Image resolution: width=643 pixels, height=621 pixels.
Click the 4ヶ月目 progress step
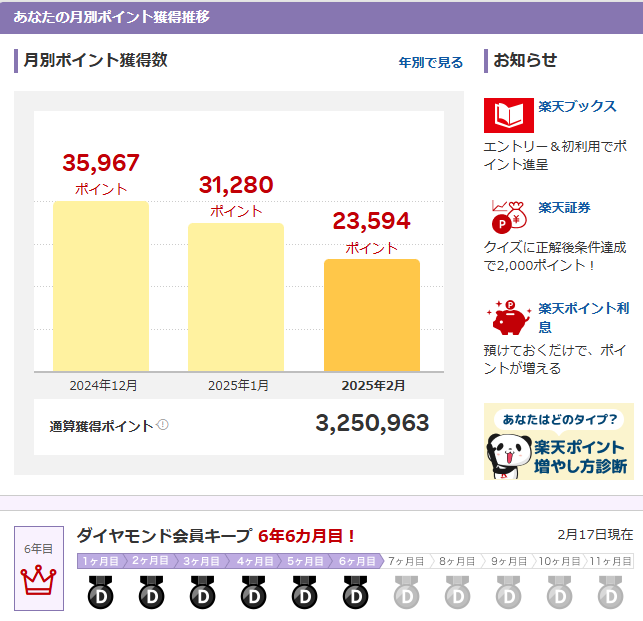(x=255, y=561)
